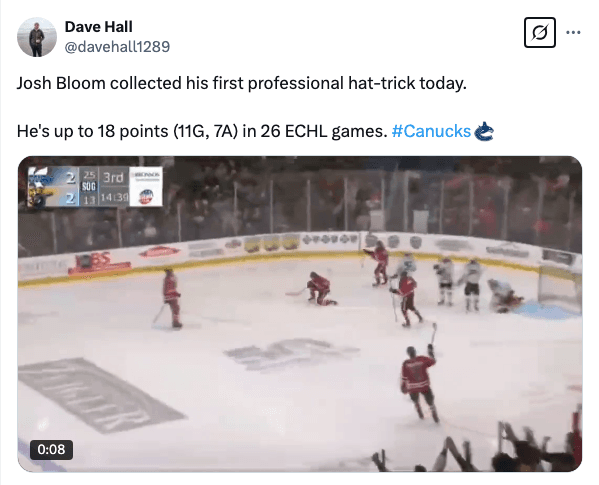599x485 pixels.
Task: Click the 0:08 video duration badge
Action: (x=51, y=449)
